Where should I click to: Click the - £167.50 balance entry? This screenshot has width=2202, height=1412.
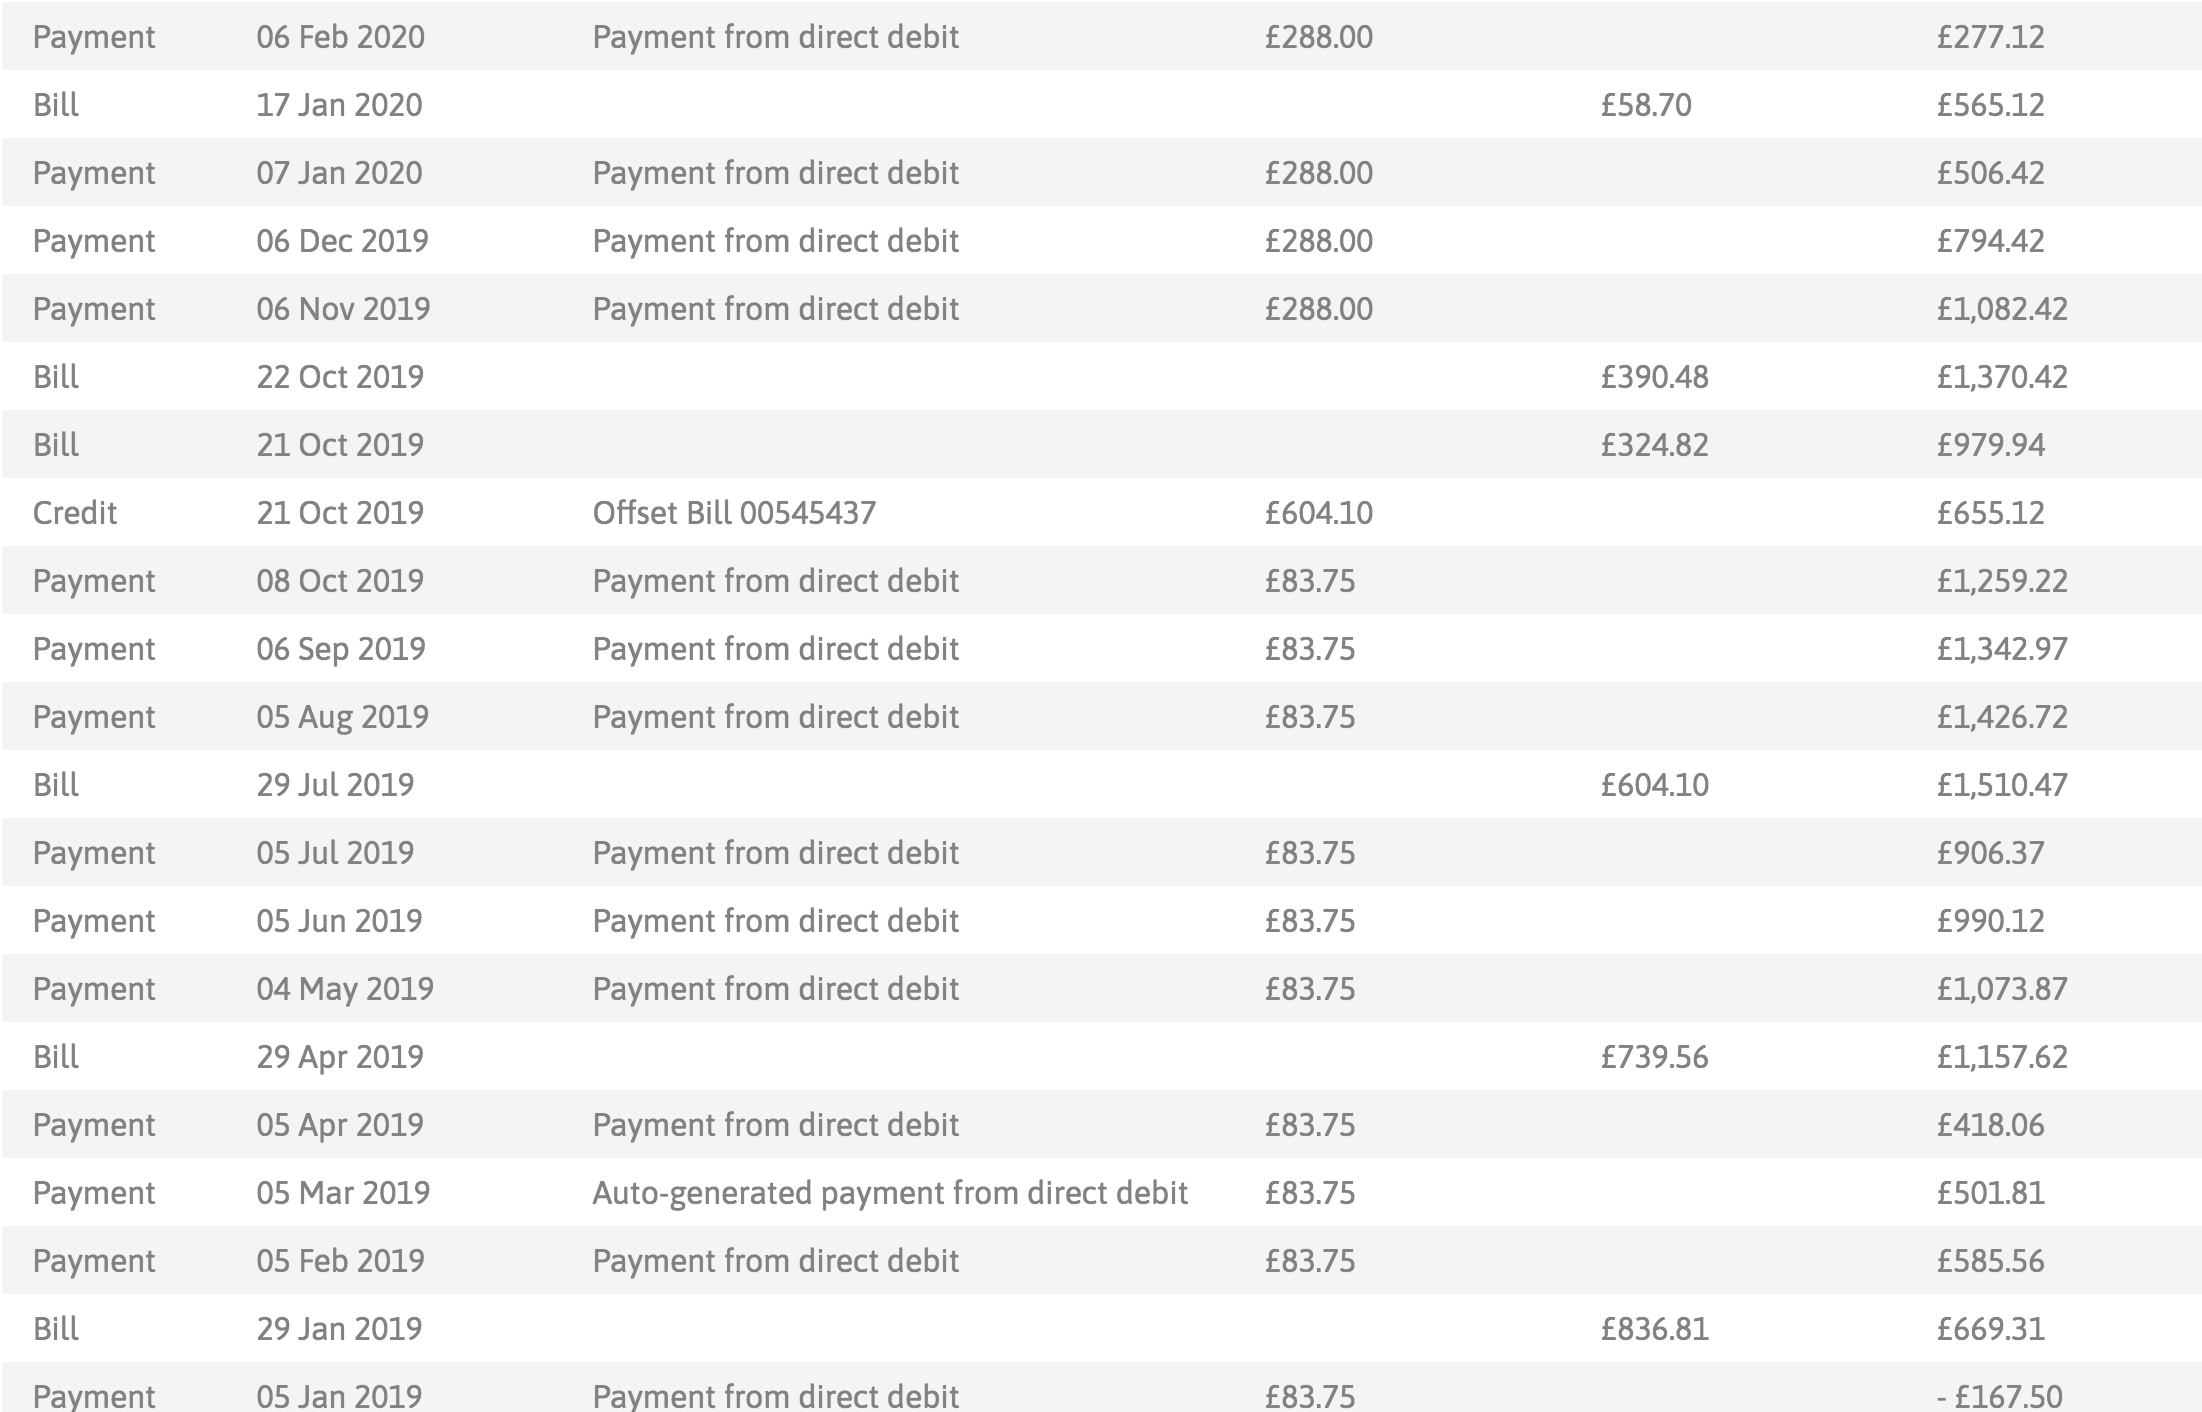coord(1999,1396)
